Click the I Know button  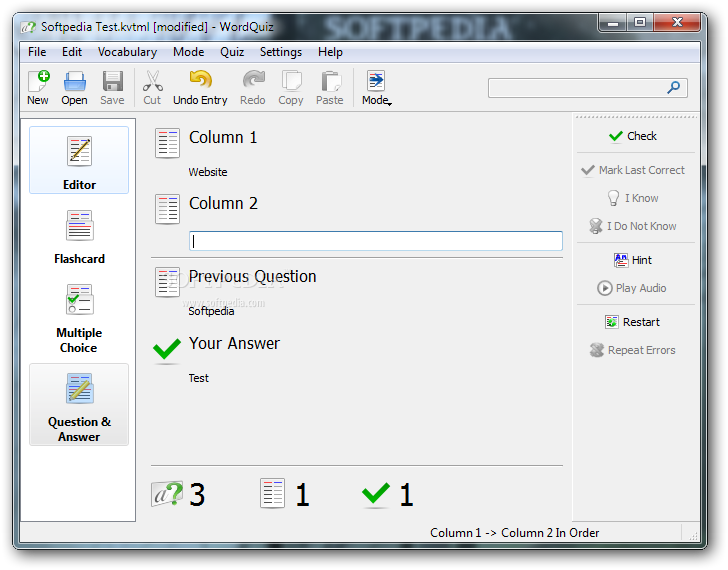pos(633,198)
